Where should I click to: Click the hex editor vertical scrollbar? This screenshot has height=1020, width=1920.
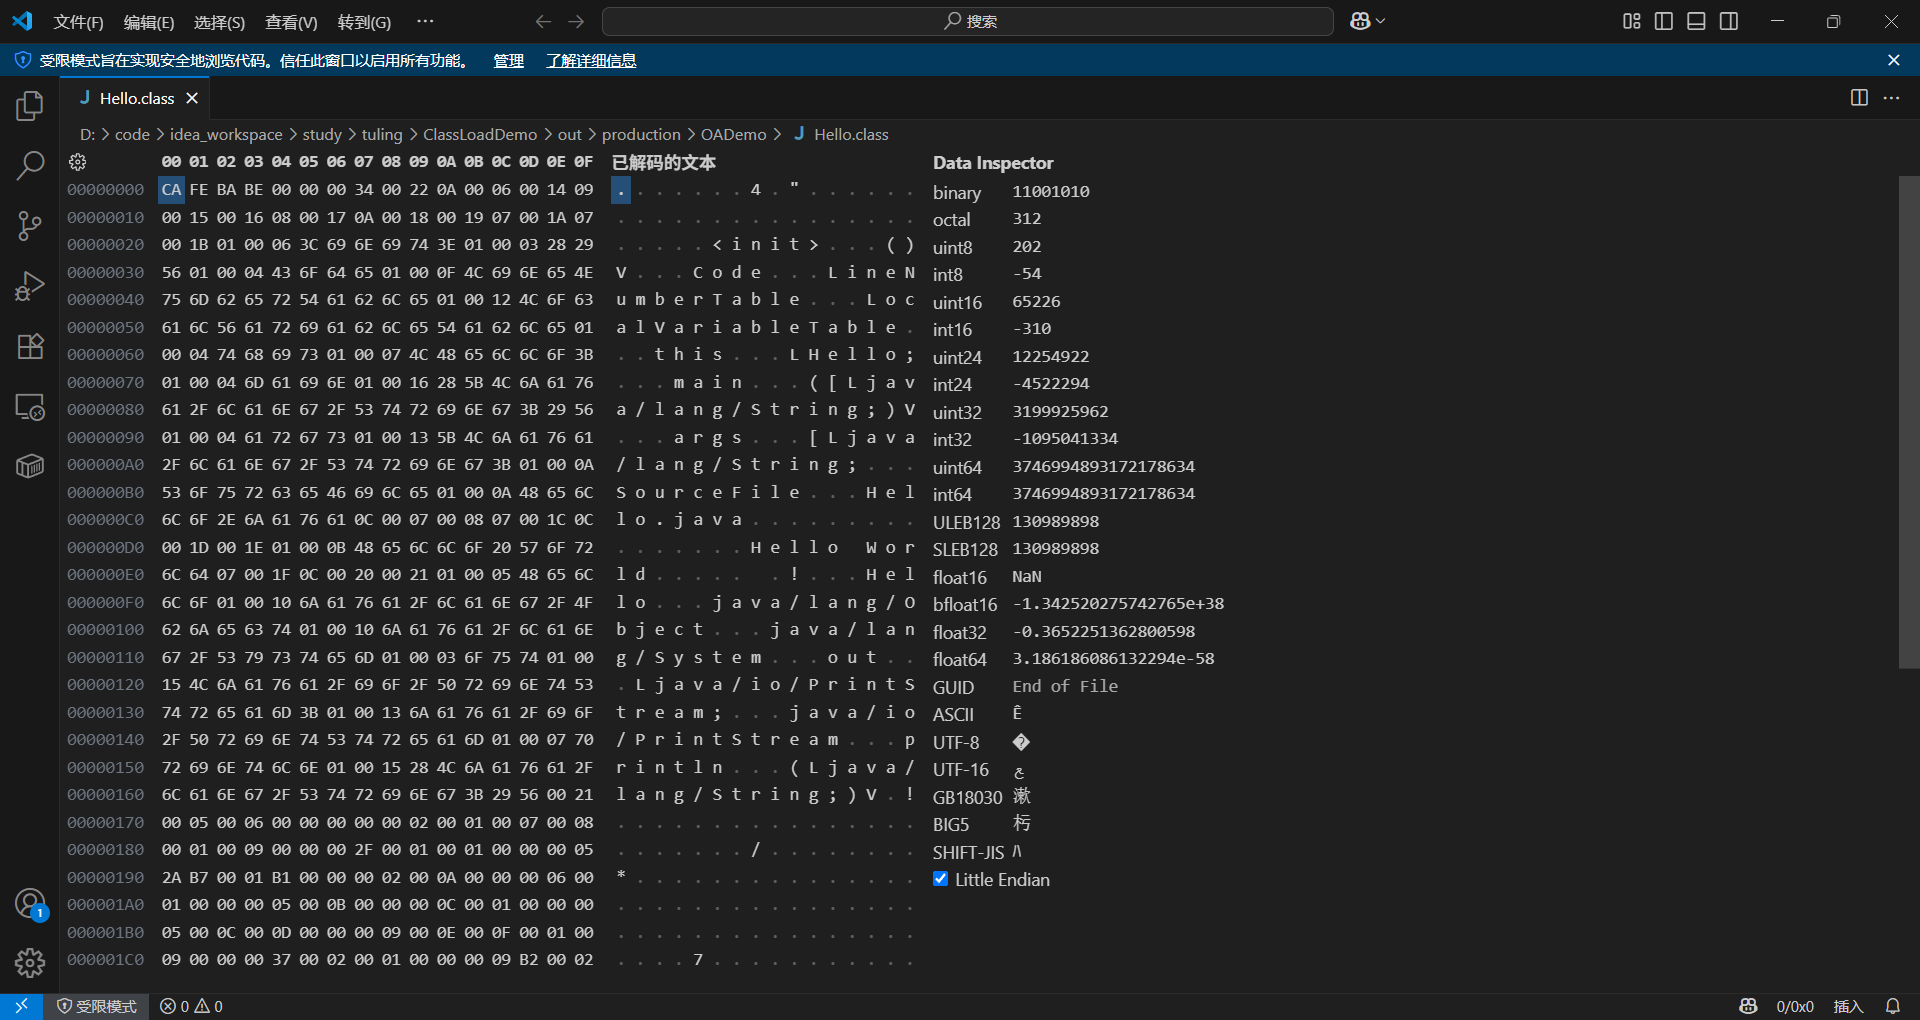tap(1909, 422)
